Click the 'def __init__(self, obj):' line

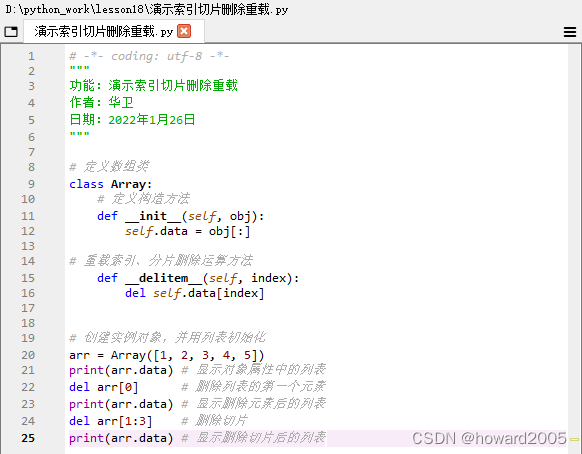180,216
